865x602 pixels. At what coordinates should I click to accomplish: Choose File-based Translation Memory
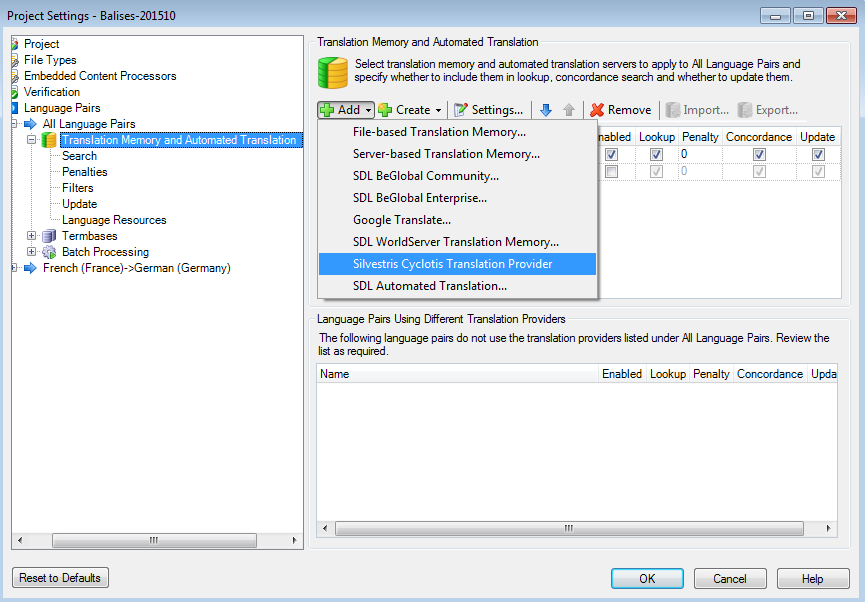tap(457, 132)
